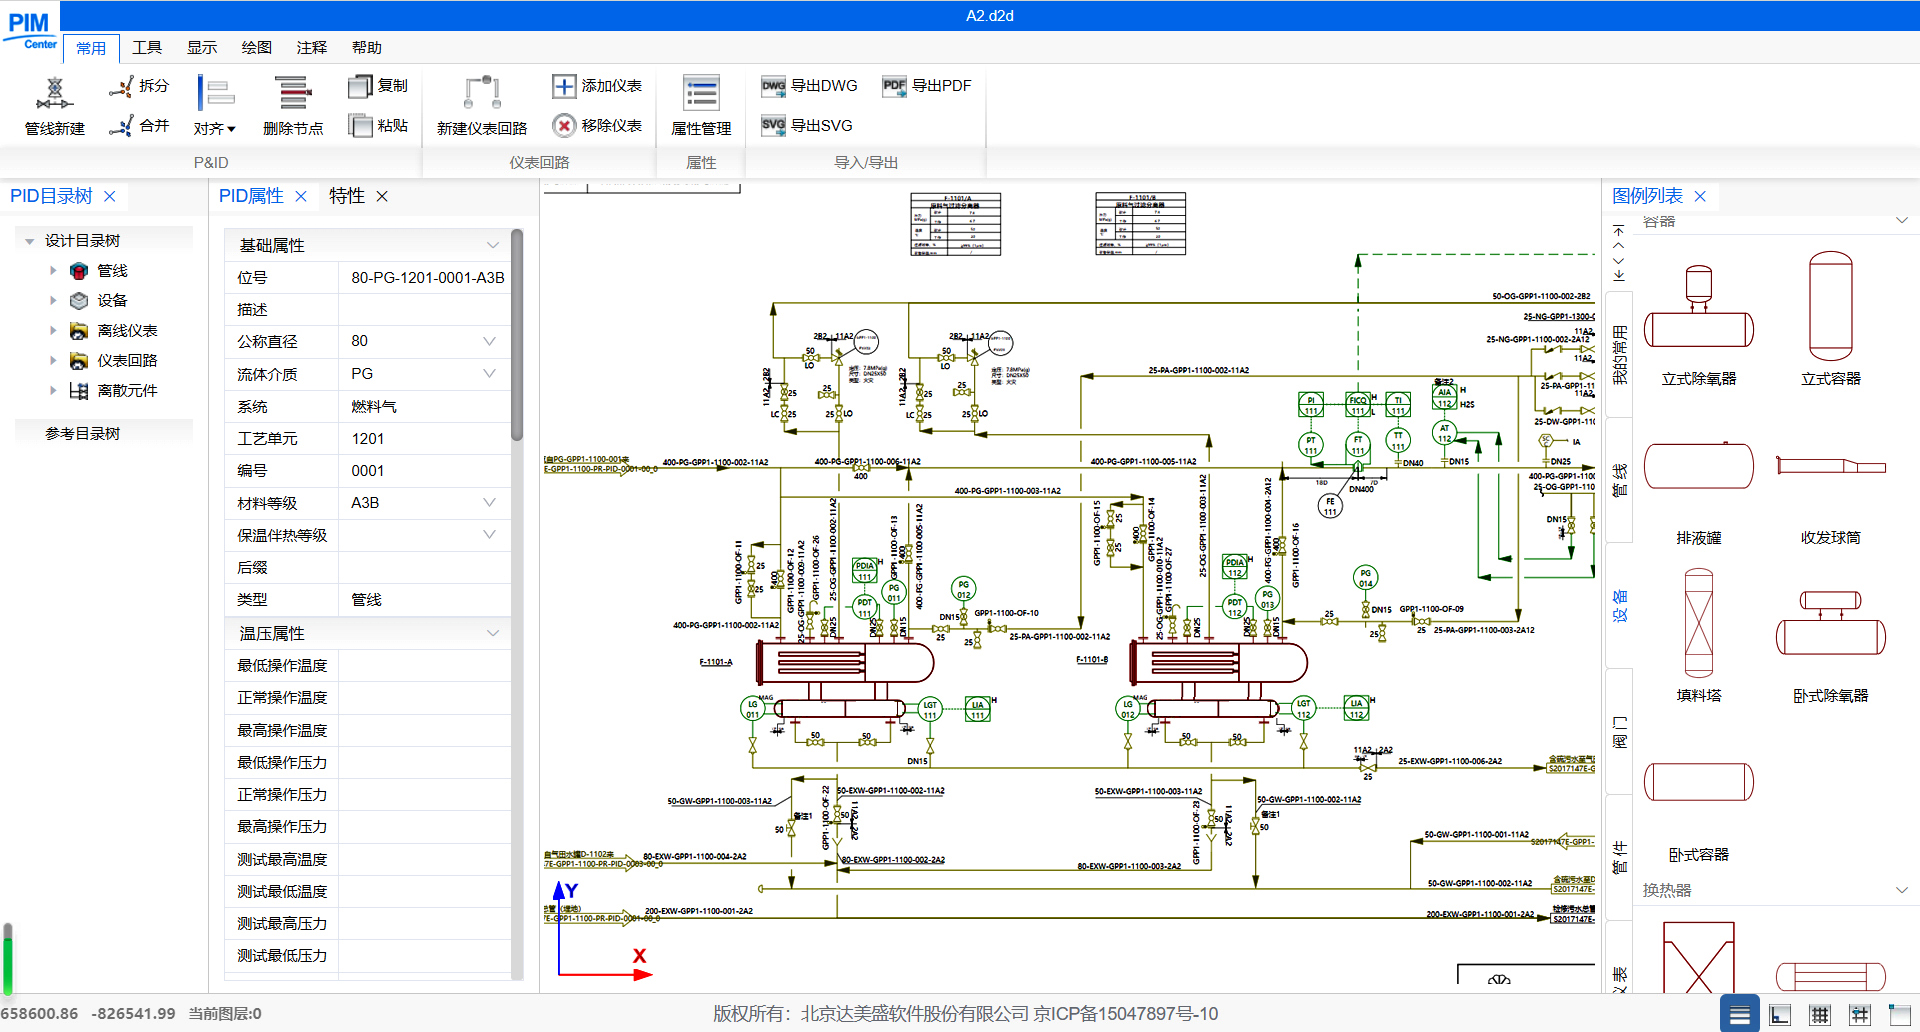Image resolution: width=1920 pixels, height=1032 pixels.
Task: Open the 公称直径 dropdown
Action: [489, 341]
